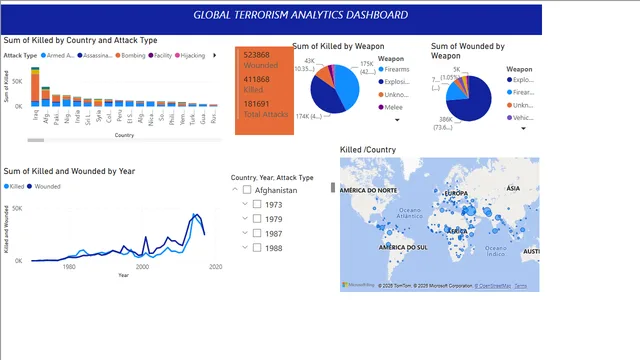
Task: Click the 523868 Wounded card value
Action: 256,55
